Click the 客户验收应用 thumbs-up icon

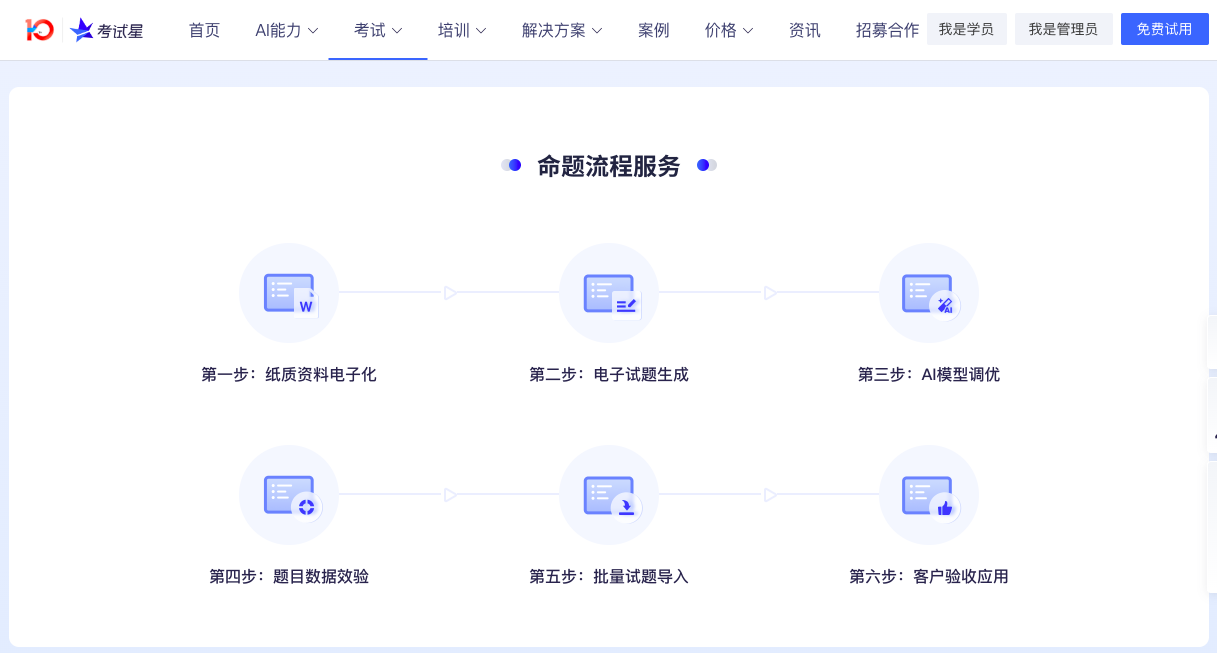click(928, 494)
